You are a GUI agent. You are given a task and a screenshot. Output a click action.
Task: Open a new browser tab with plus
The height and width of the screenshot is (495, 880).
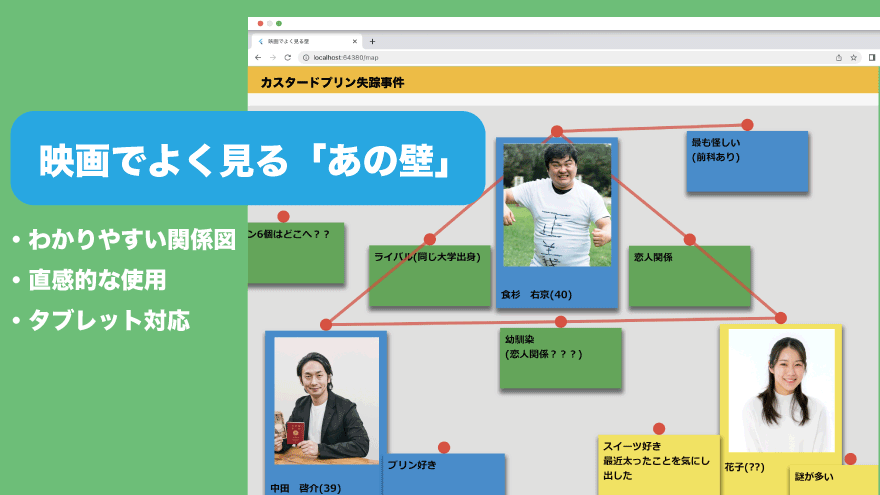pos(372,41)
